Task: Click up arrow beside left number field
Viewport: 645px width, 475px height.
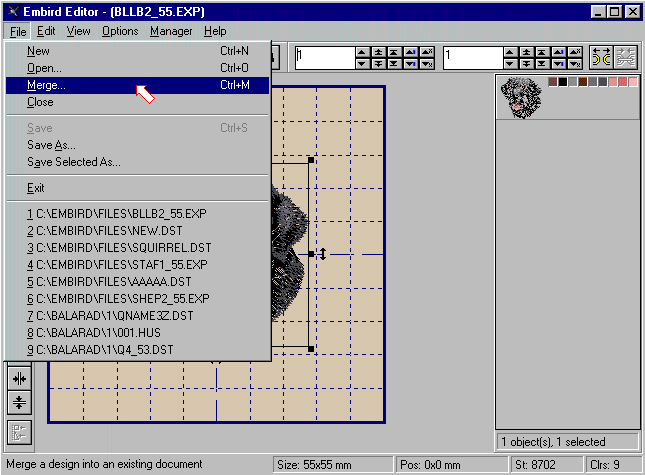Action: click(362, 52)
